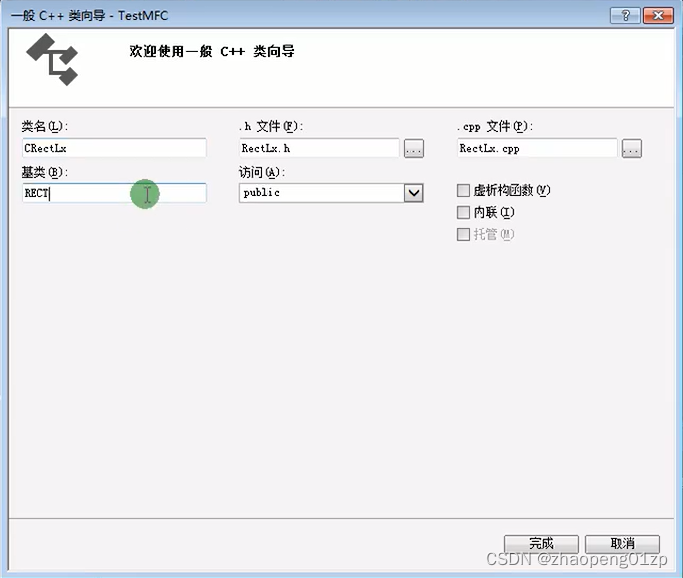Click the 访问(A) label

(x=262, y=172)
